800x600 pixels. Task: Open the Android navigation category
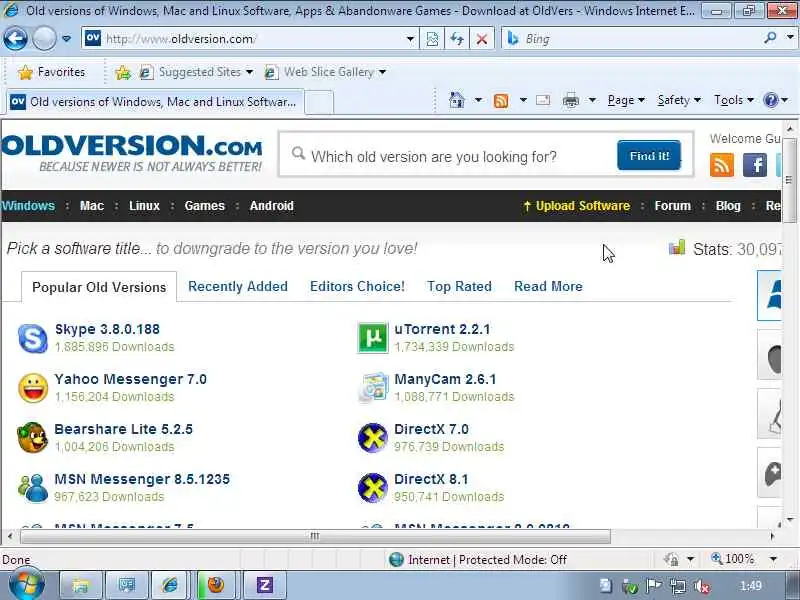[271, 206]
